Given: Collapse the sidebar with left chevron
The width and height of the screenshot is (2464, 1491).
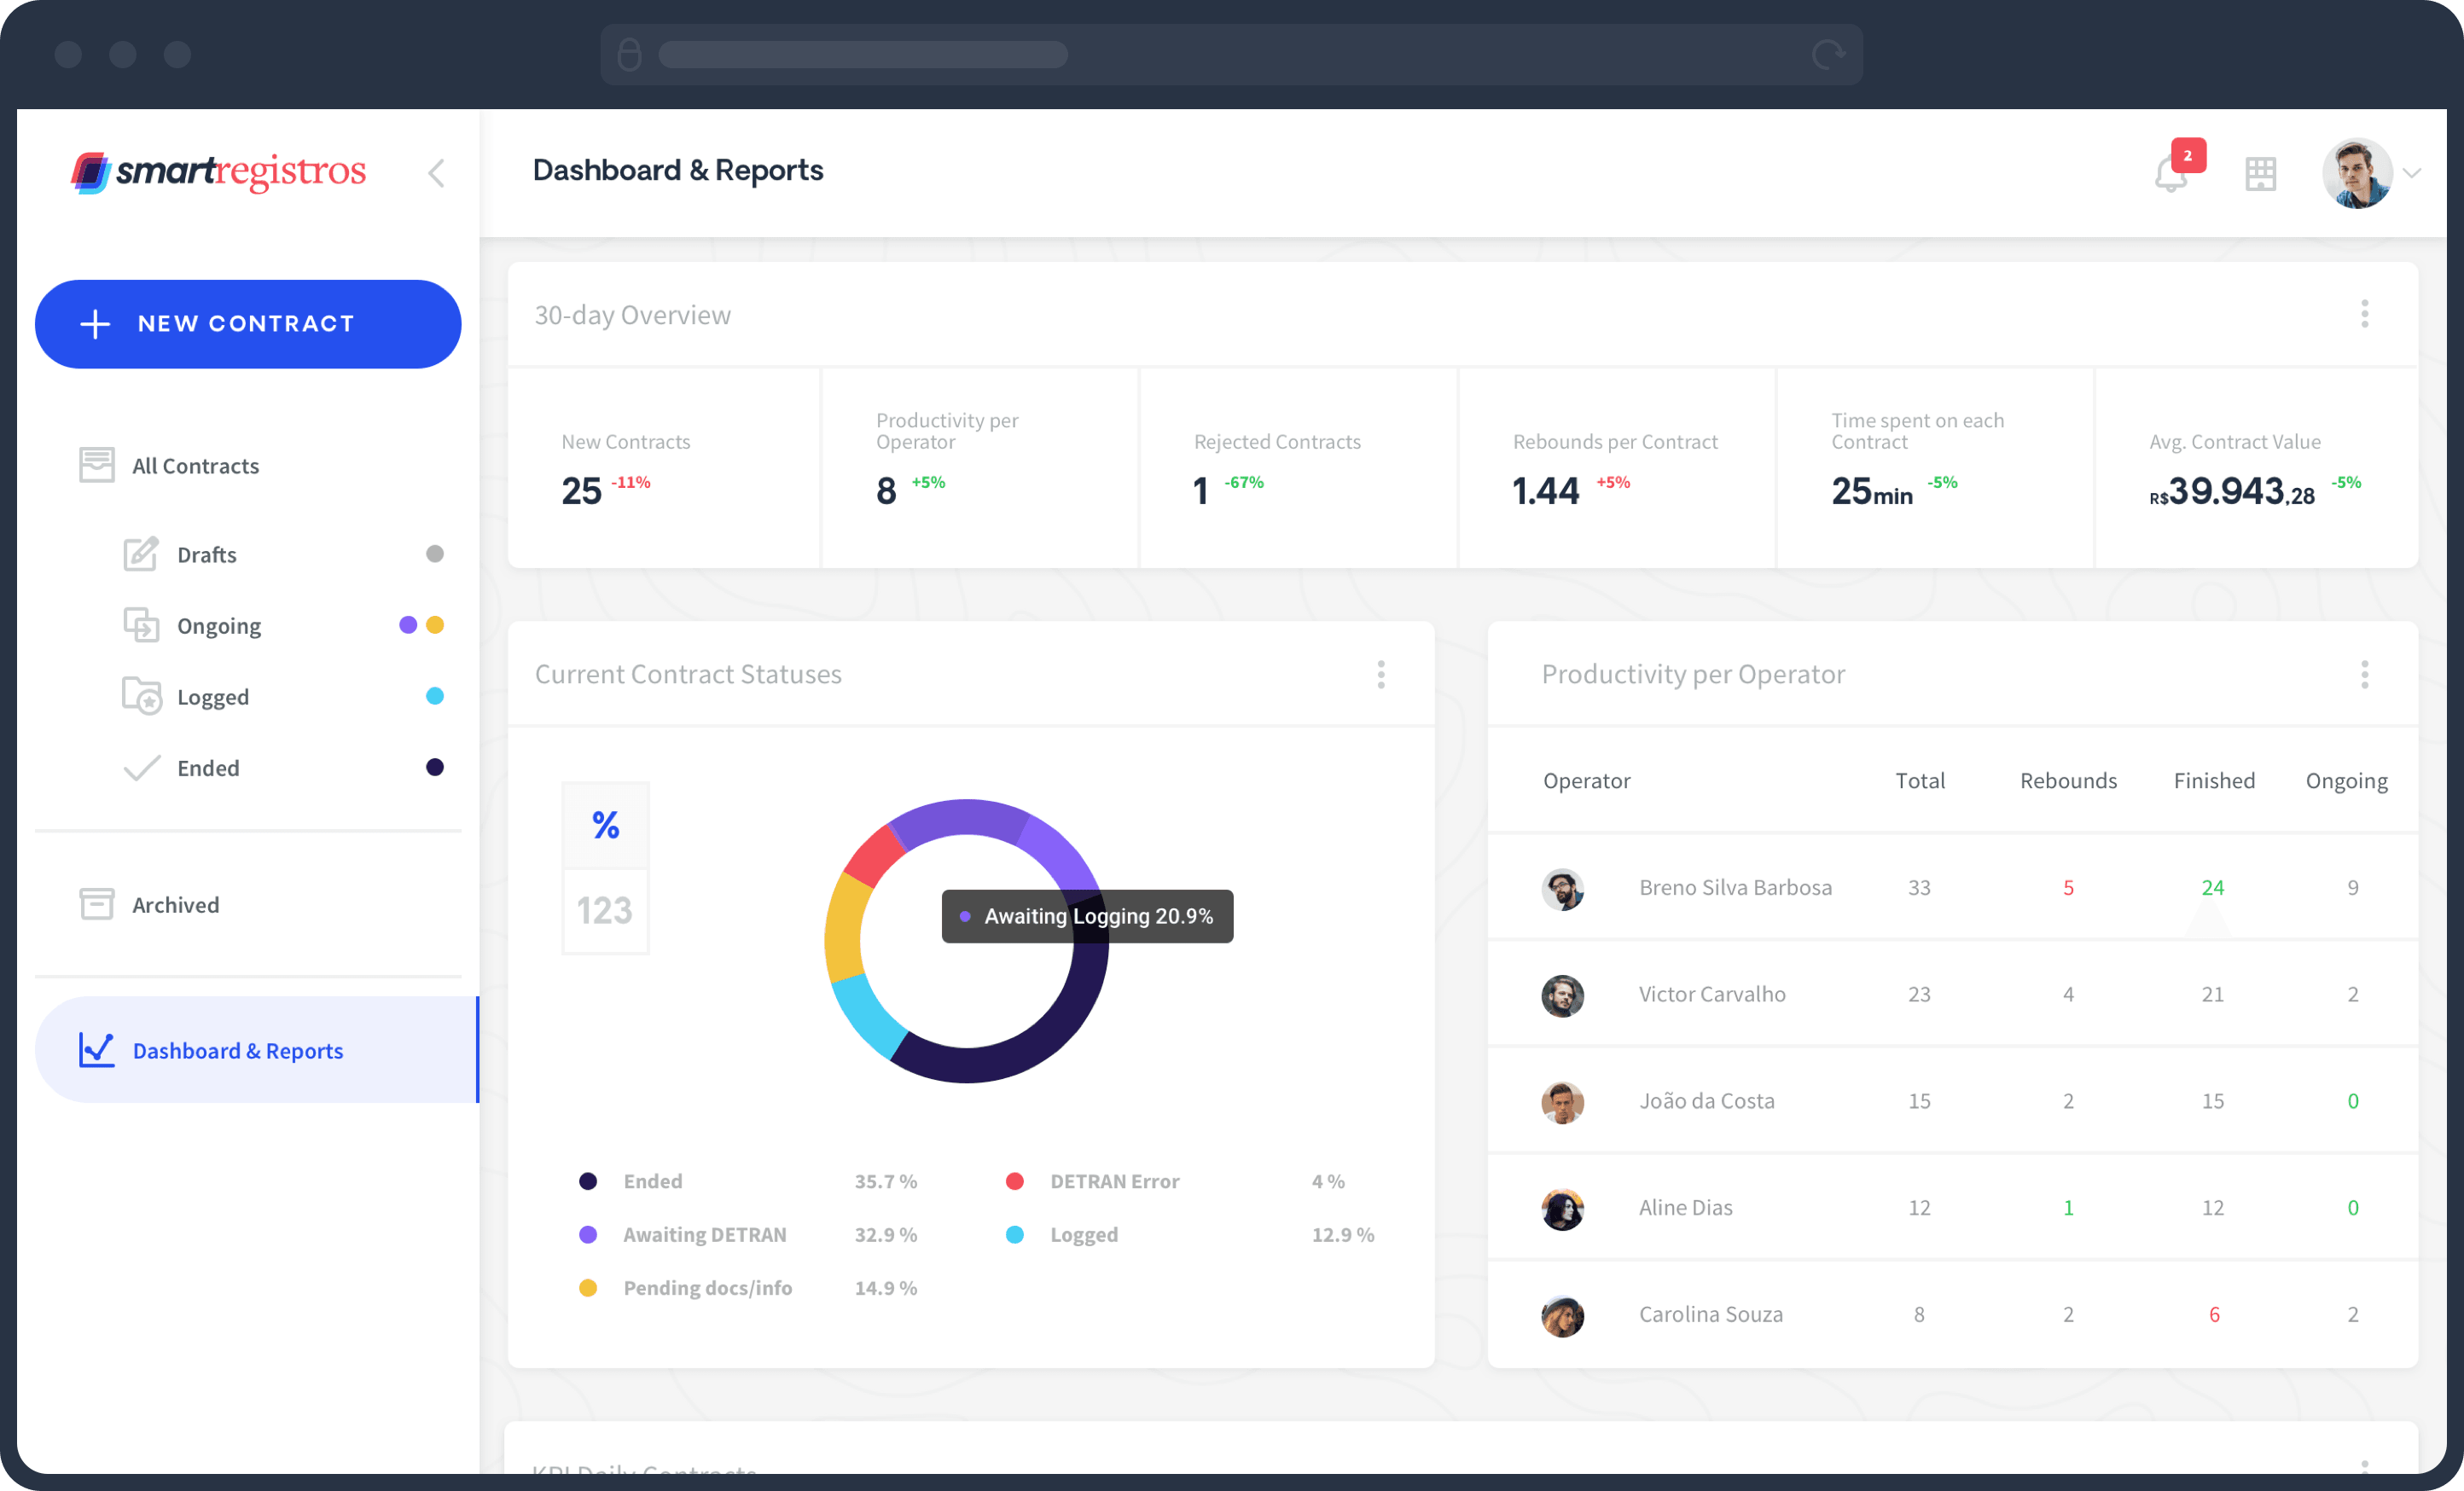Looking at the screenshot, I should pyautogui.click(x=436, y=173).
